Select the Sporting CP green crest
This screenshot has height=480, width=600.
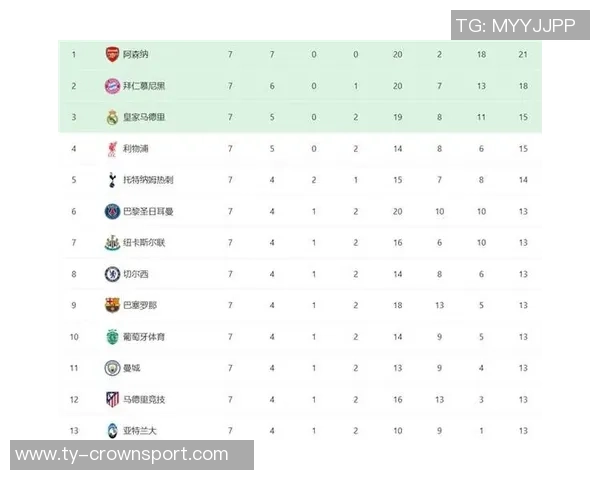tap(112, 337)
